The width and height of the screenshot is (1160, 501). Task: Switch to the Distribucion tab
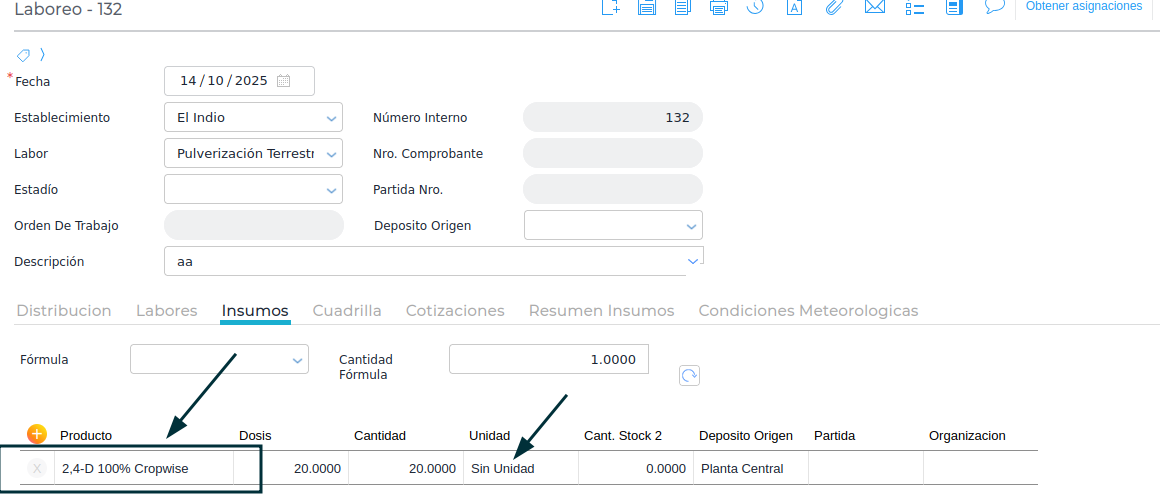64,311
